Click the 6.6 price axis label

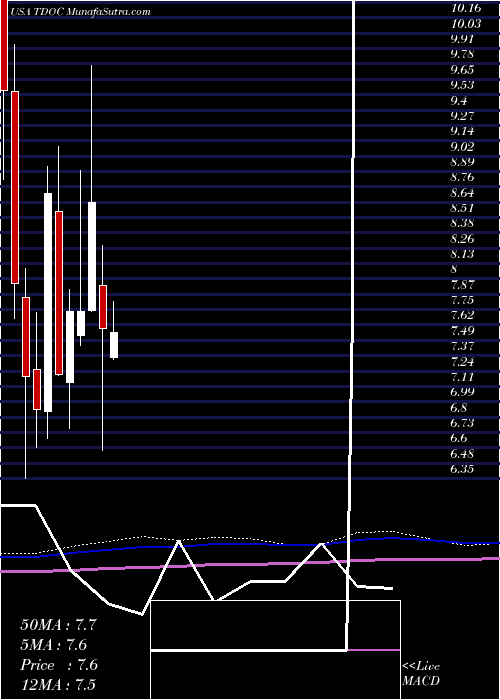459,439
